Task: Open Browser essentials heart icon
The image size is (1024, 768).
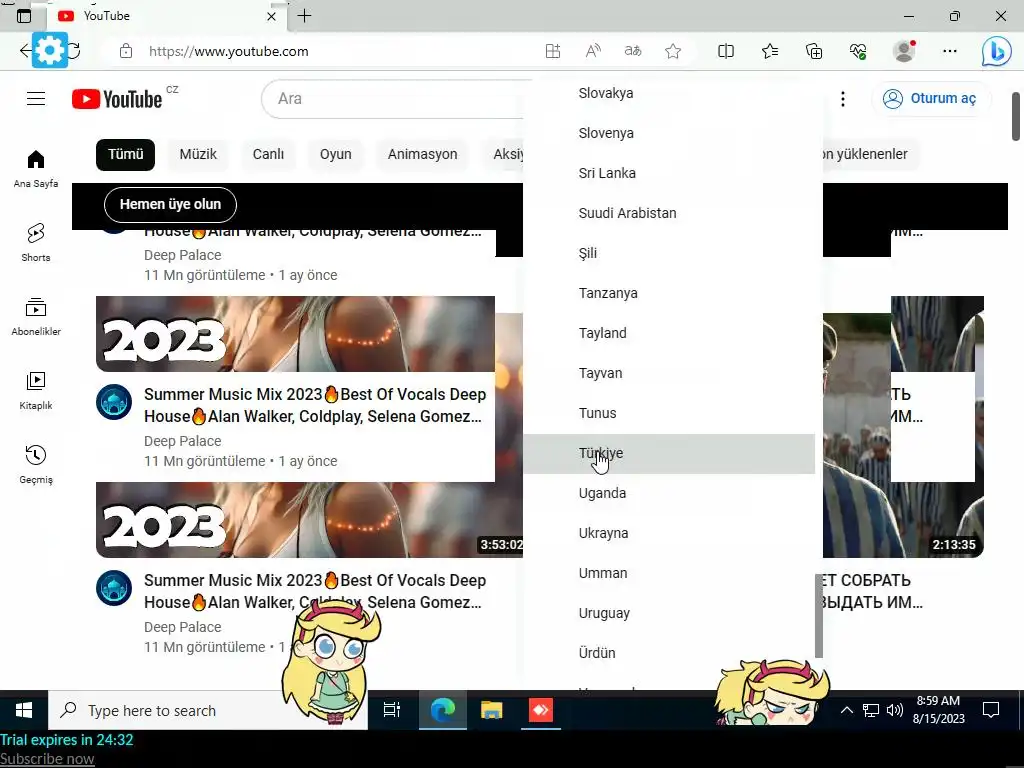Action: [x=858, y=51]
